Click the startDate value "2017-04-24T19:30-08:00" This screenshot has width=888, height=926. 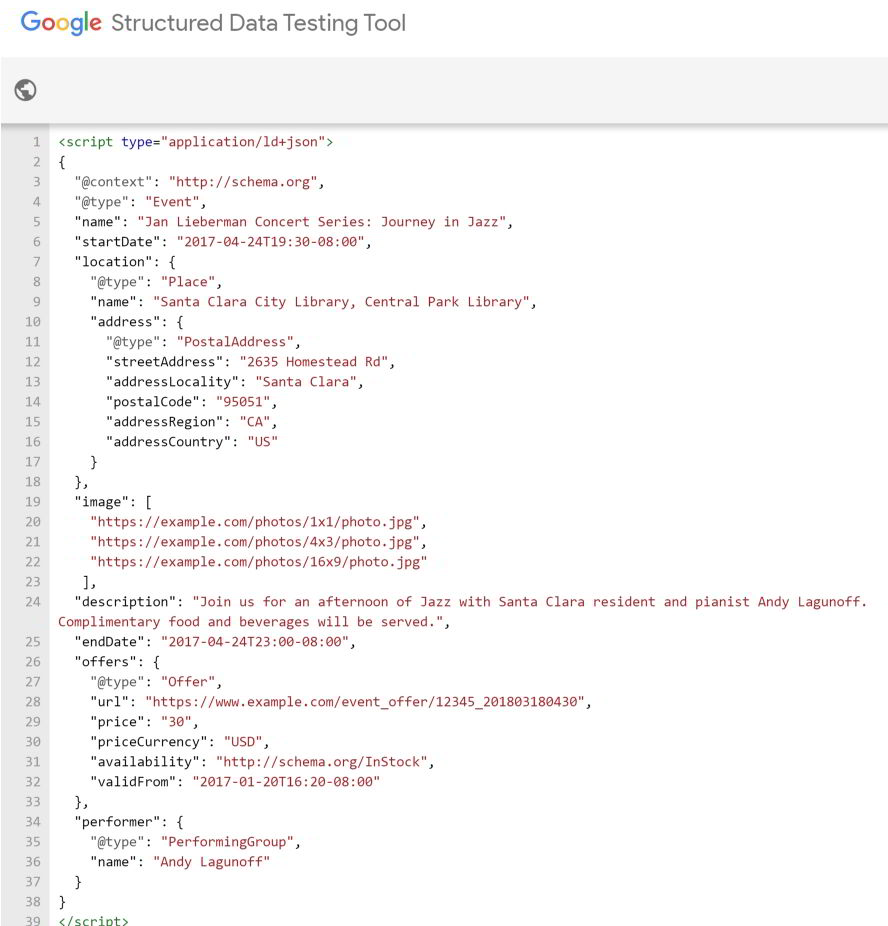[x=271, y=242]
